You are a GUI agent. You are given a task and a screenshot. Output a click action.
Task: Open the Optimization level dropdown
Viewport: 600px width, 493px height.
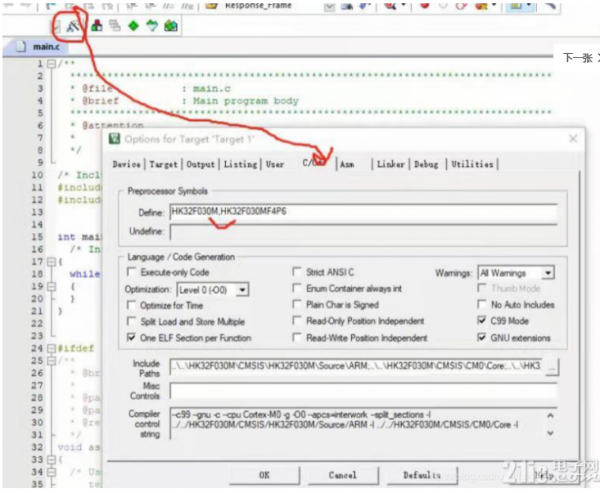pos(241,289)
